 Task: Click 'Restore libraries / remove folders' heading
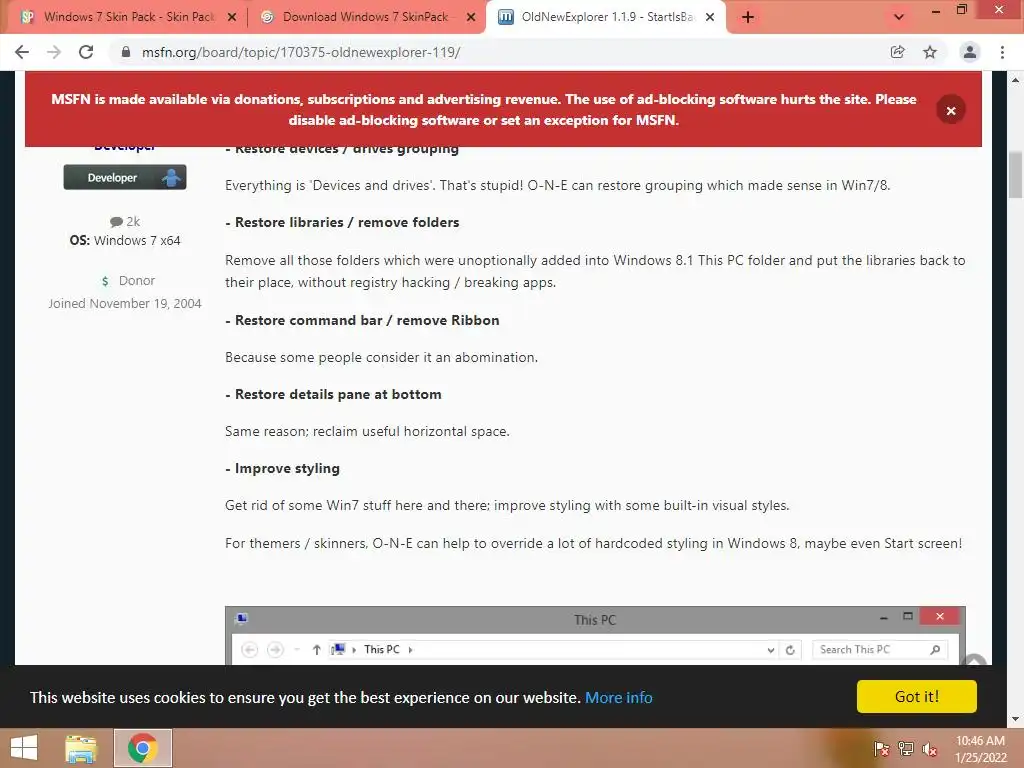pyautogui.click(x=342, y=223)
